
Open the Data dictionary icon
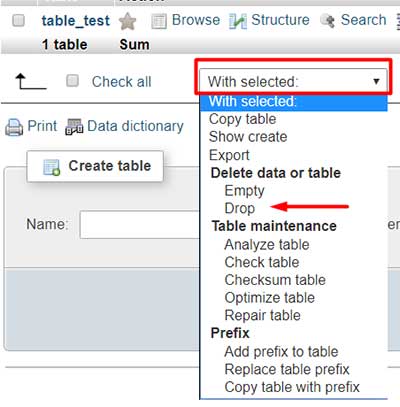click(74, 127)
